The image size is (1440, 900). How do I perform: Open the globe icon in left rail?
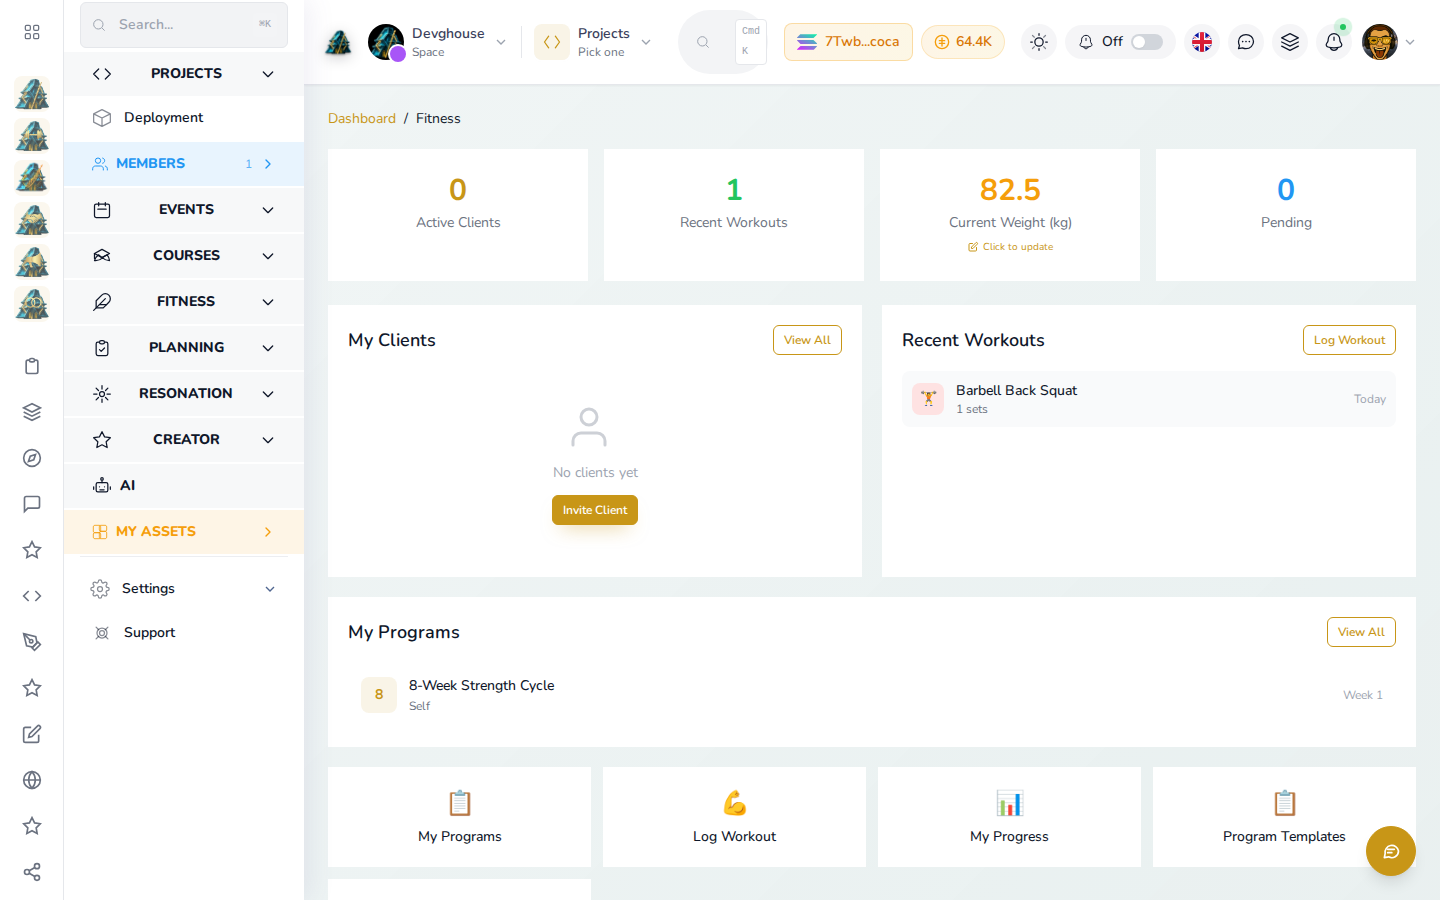32,780
